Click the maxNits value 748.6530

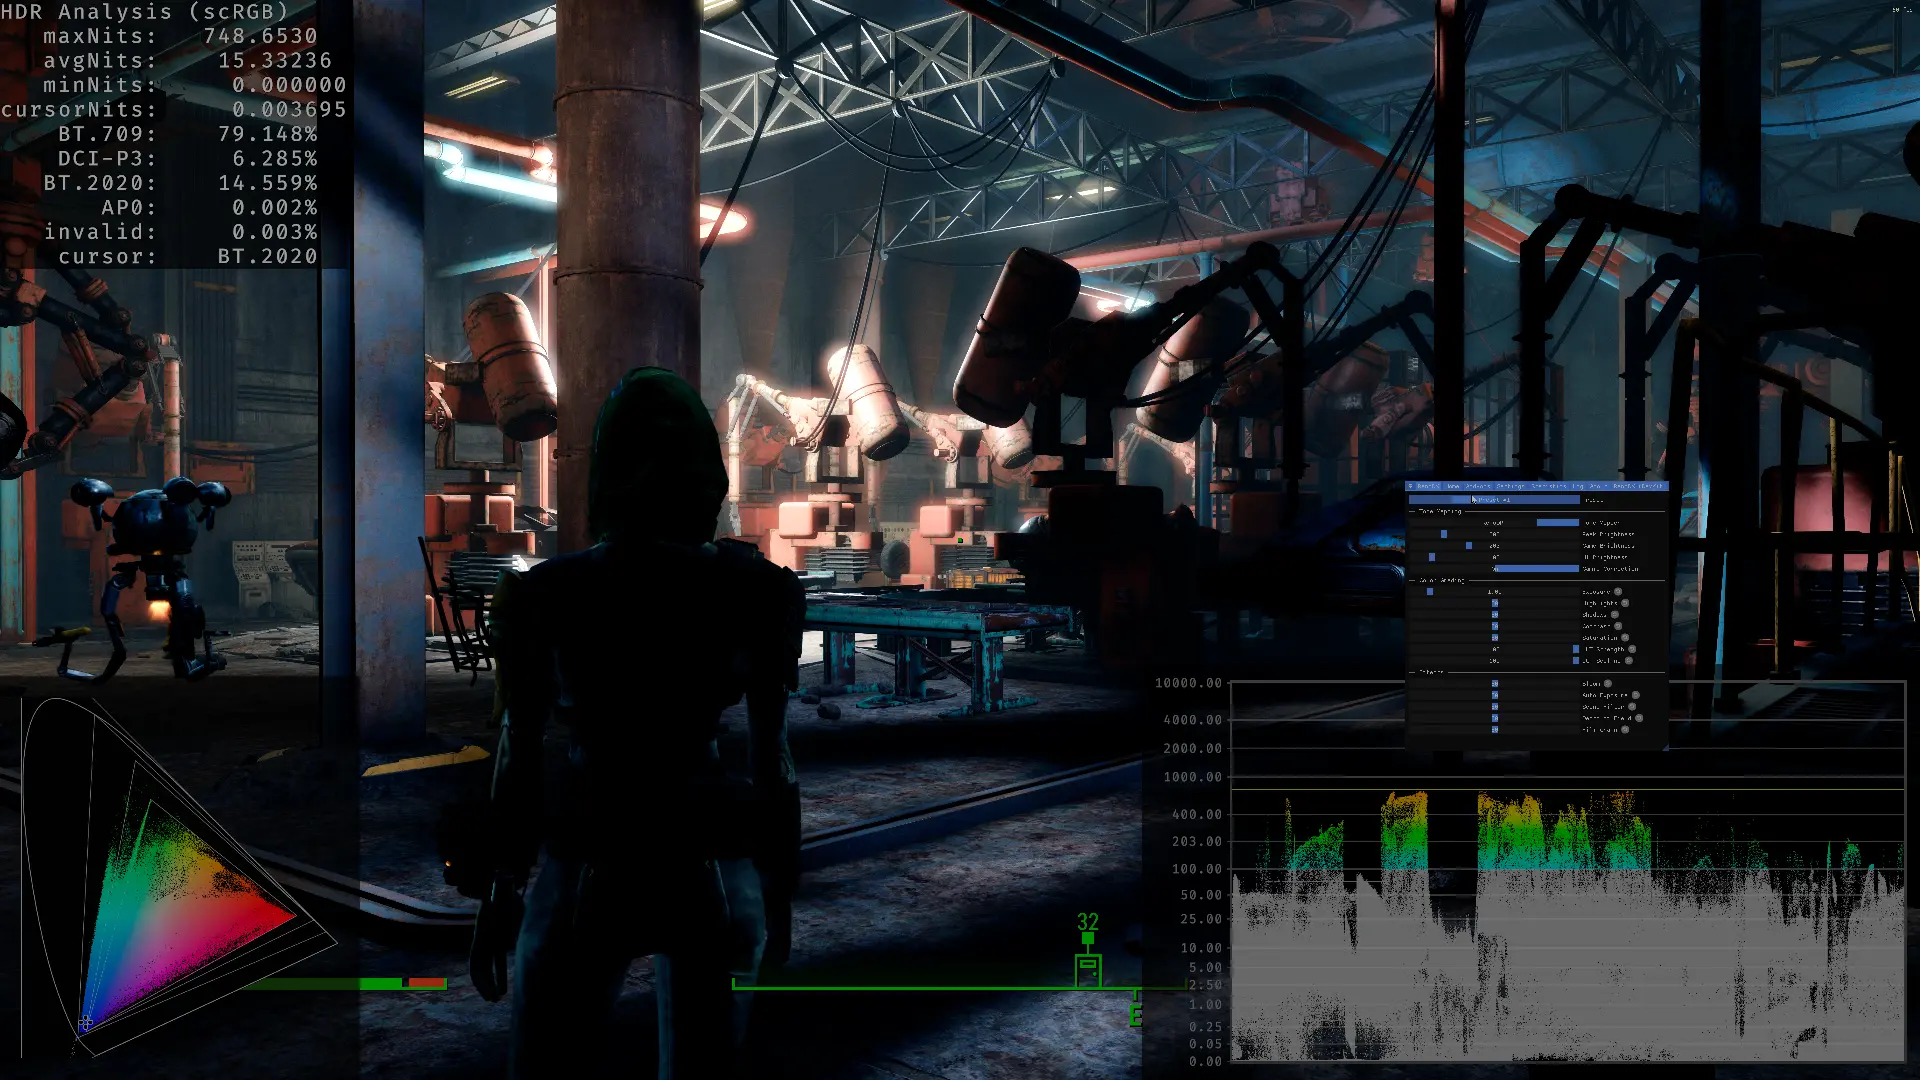[x=260, y=36]
